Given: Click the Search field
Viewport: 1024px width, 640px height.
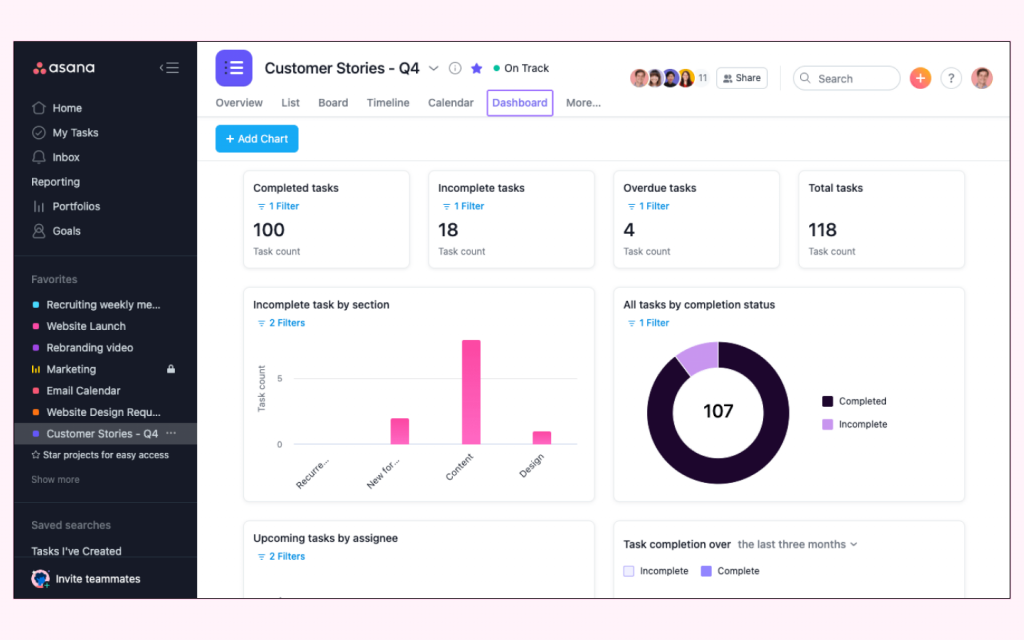Looking at the screenshot, I should click(846, 78).
